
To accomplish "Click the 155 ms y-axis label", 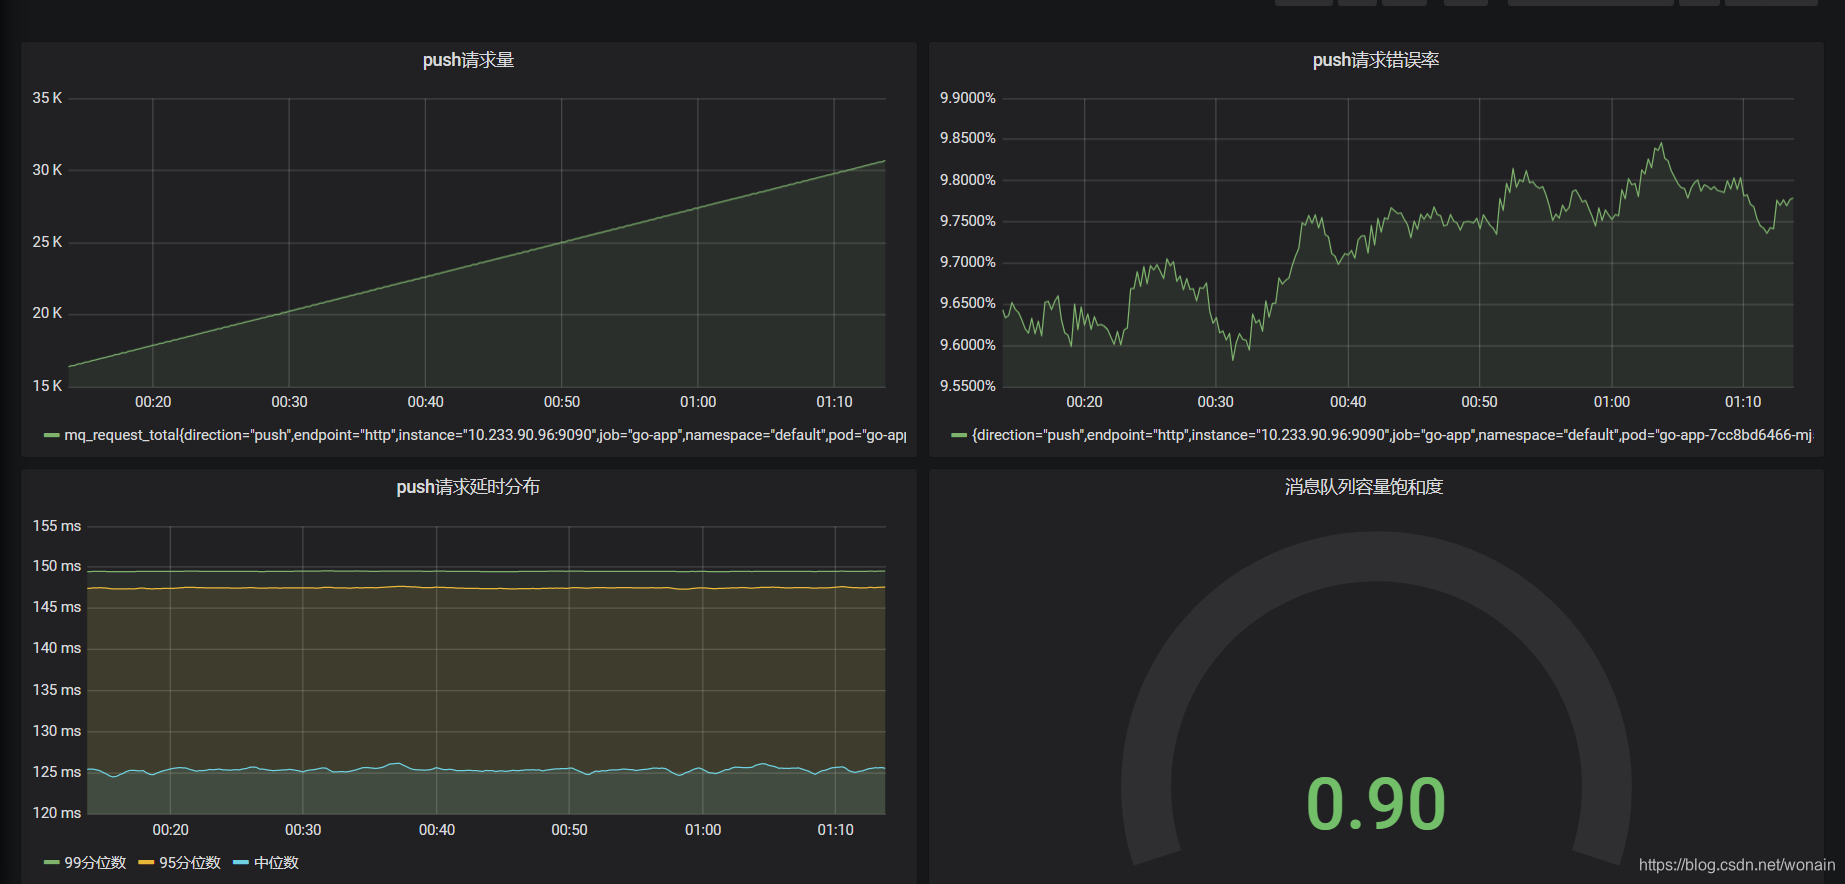I will coord(57,526).
